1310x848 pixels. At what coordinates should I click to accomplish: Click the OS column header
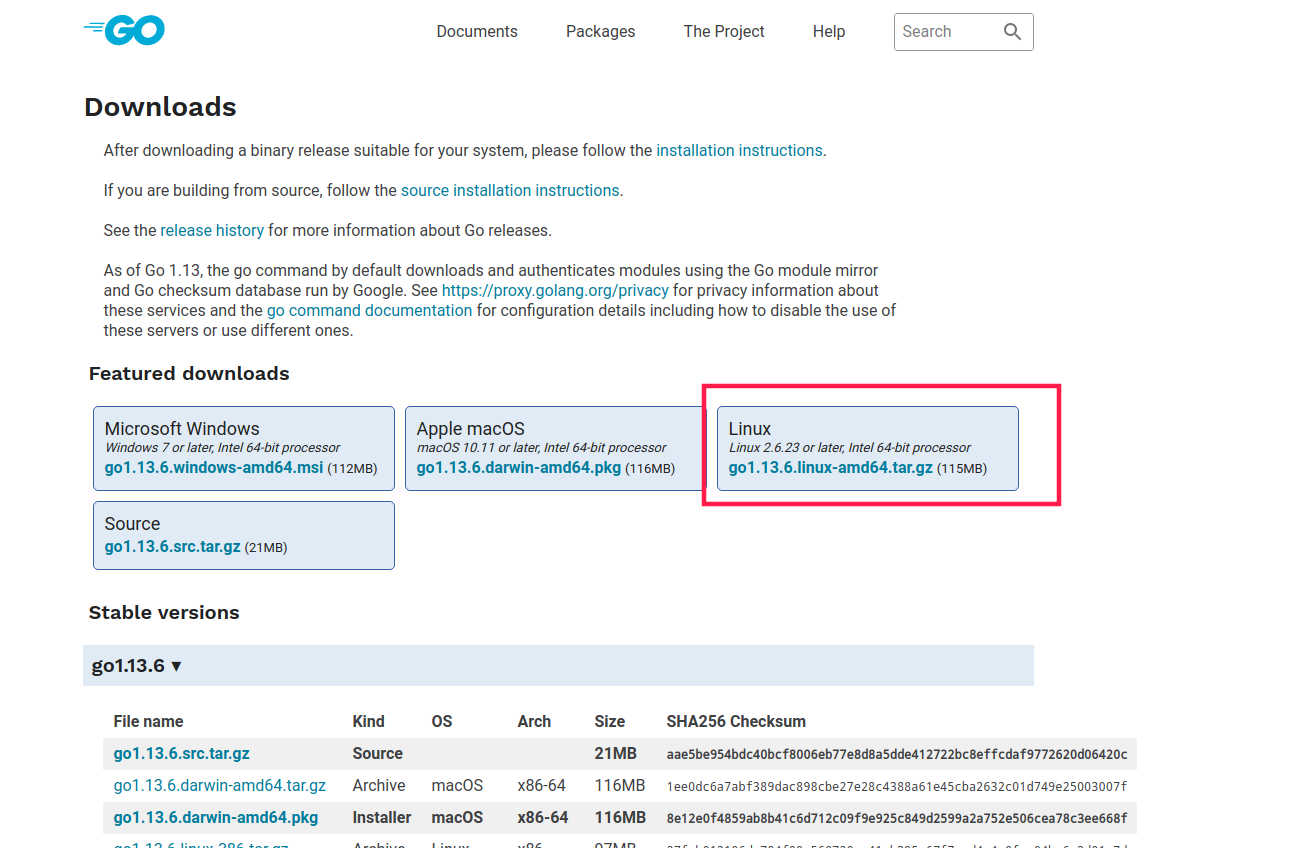click(442, 721)
